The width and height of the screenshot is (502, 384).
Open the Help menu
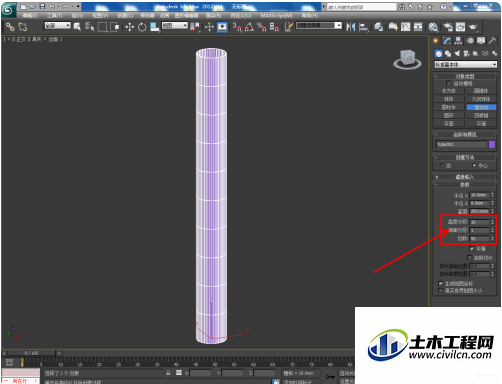(310, 16)
